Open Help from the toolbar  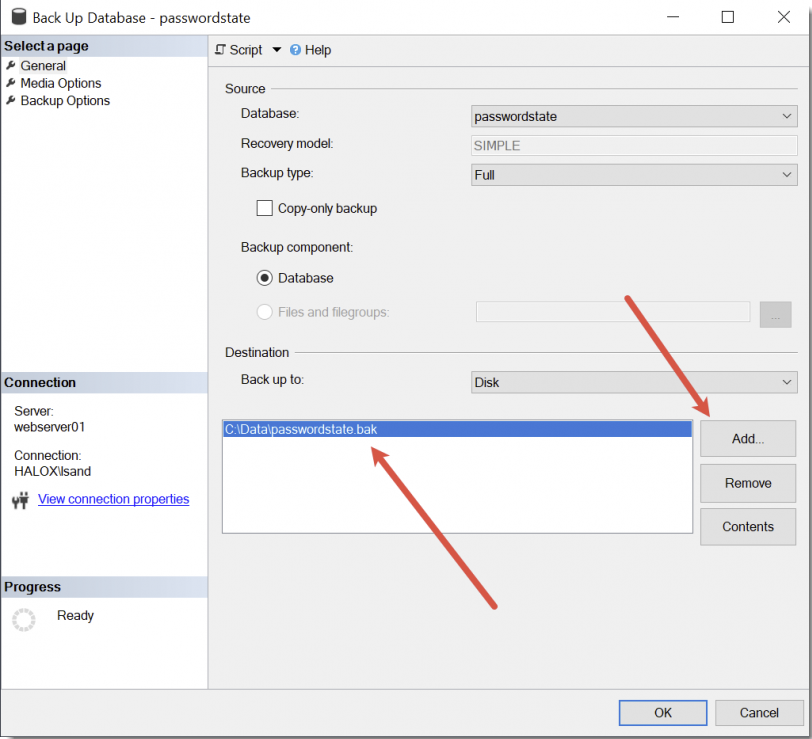[318, 50]
